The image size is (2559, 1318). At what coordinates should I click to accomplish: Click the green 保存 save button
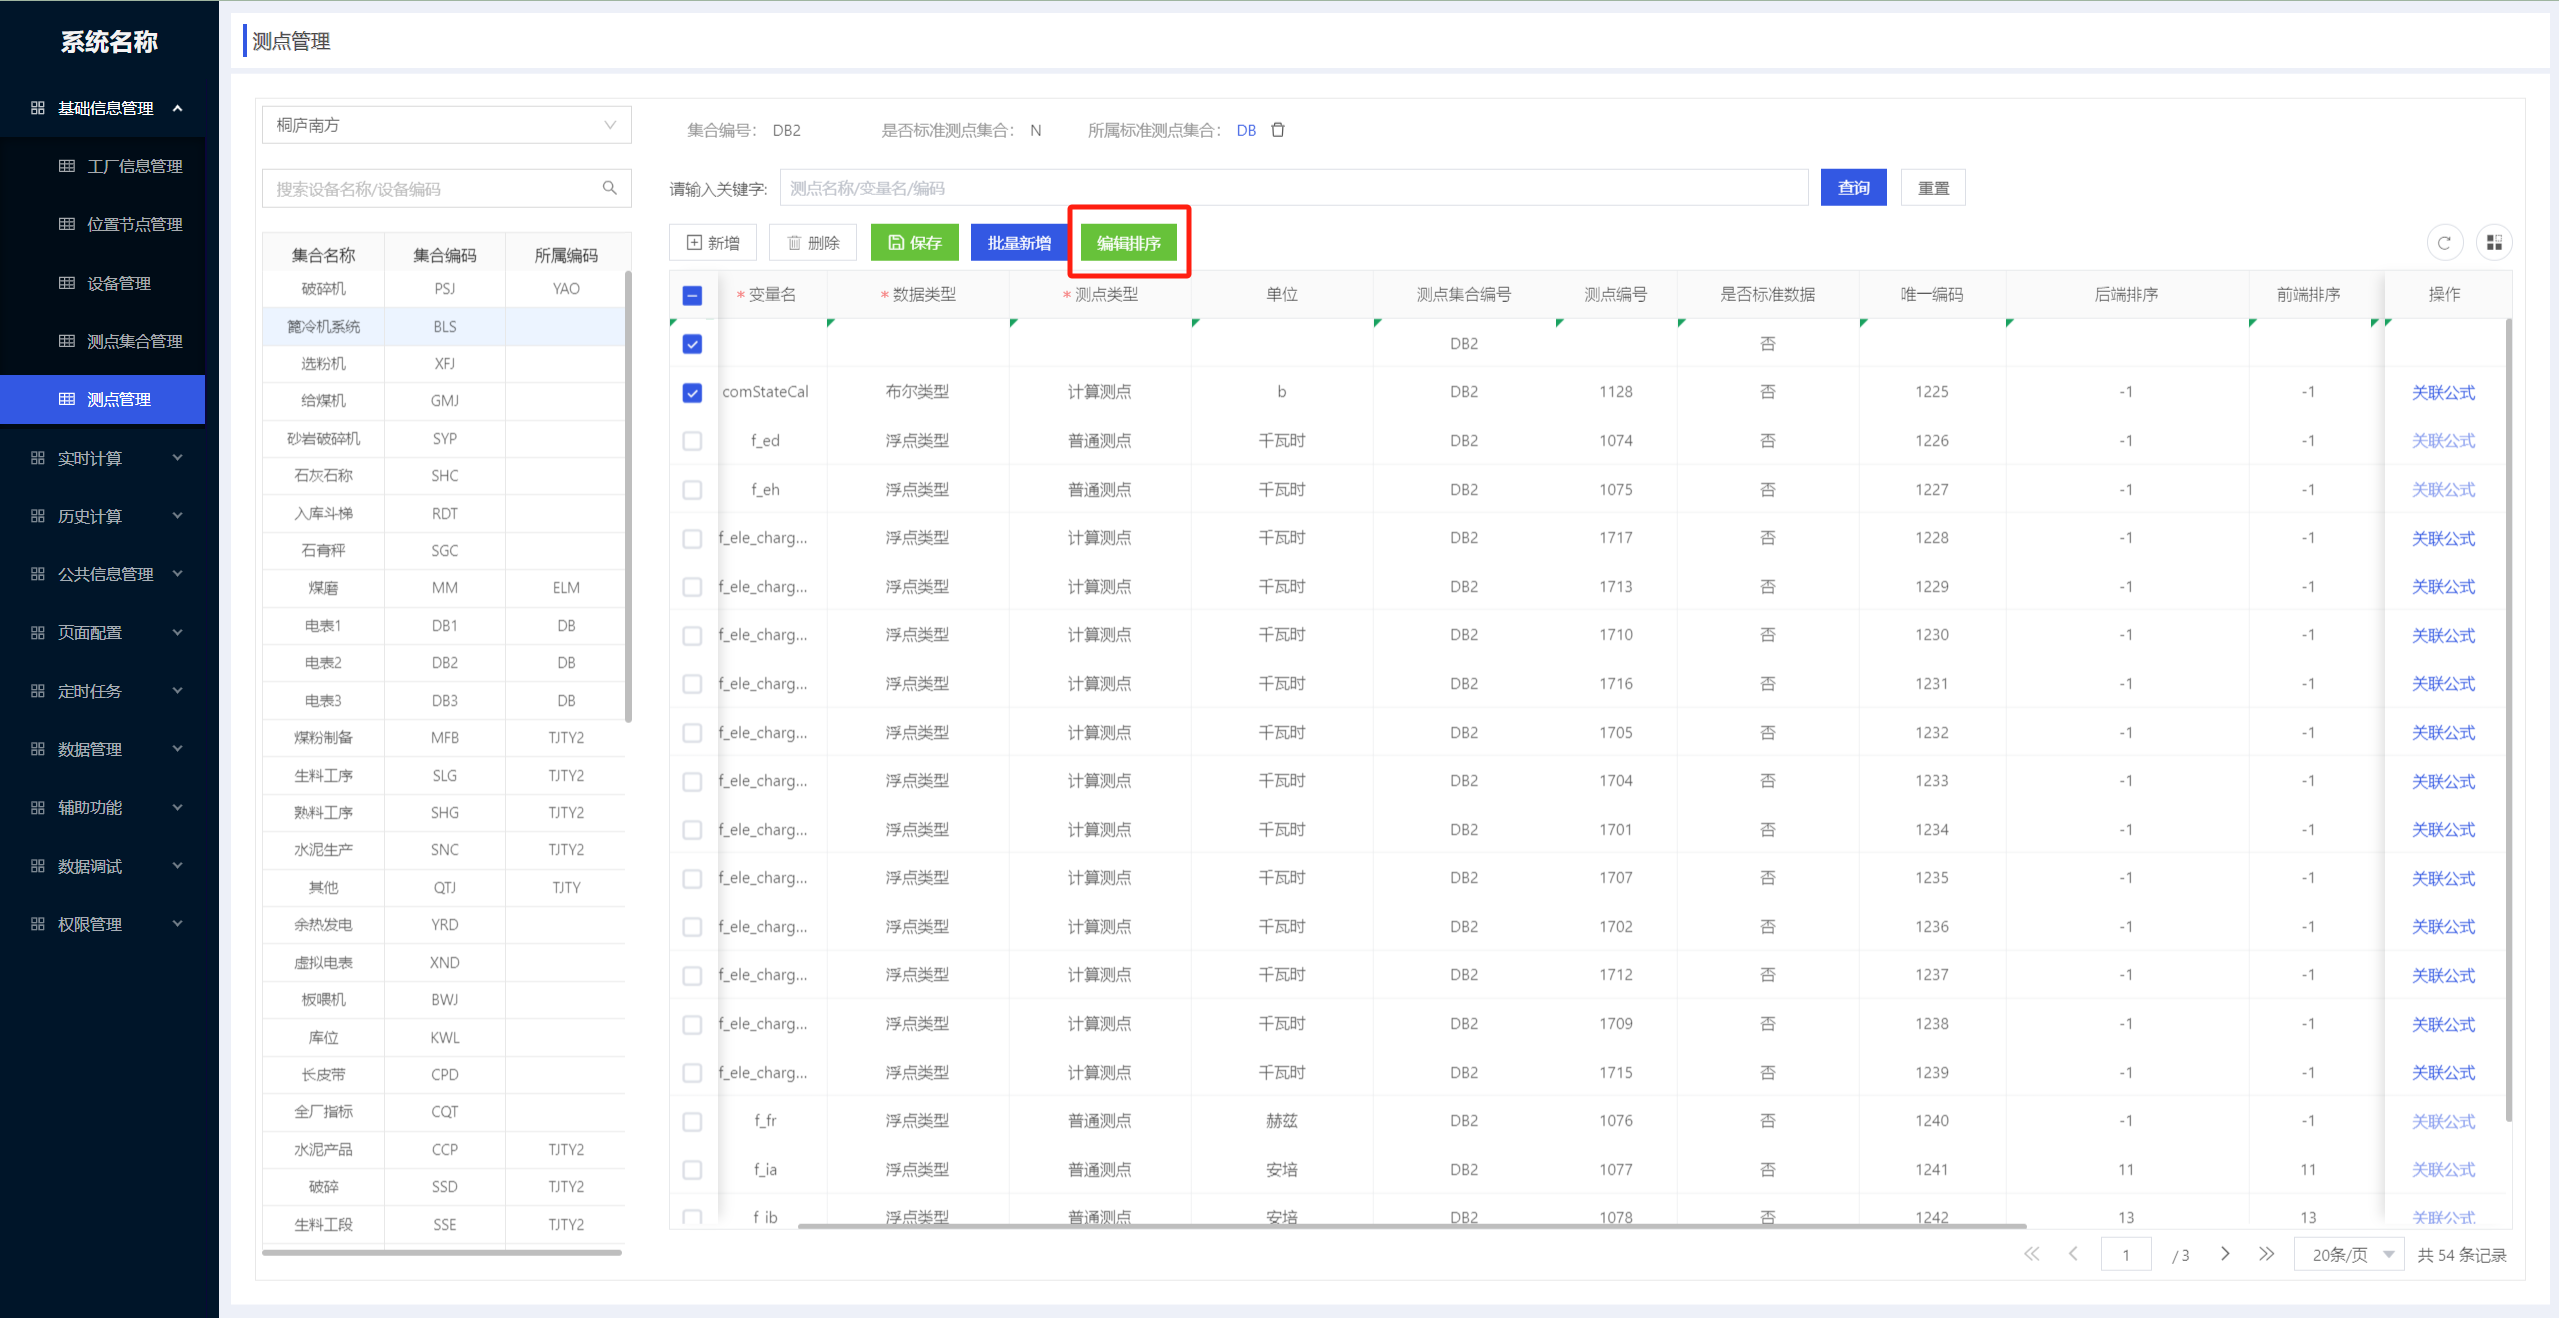coord(915,243)
